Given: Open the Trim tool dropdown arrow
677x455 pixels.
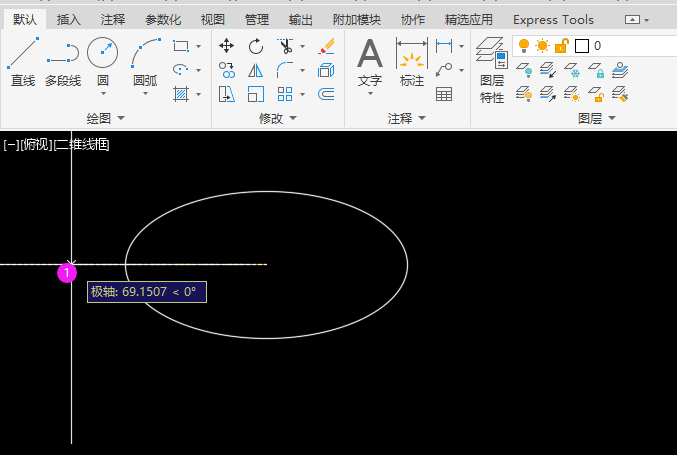Looking at the screenshot, I should pyautogui.click(x=302, y=46).
